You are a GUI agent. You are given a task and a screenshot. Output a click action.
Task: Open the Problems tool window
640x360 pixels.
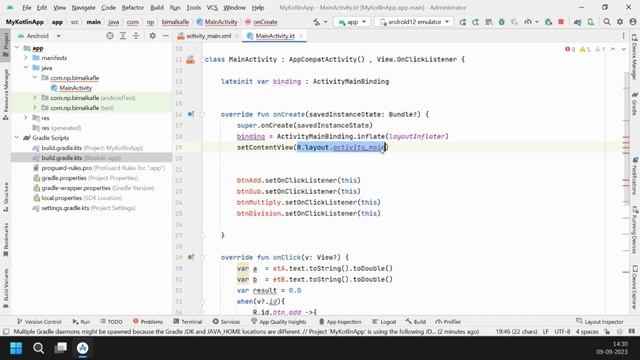point(148,322)
